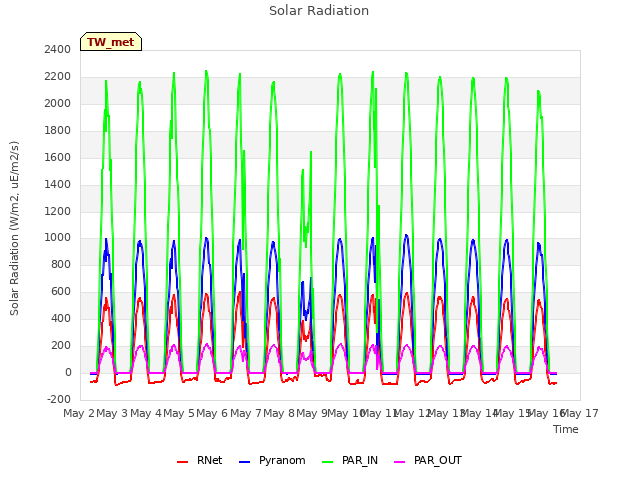
Task: Click the red RNet legend swatch
Action: 182,462
